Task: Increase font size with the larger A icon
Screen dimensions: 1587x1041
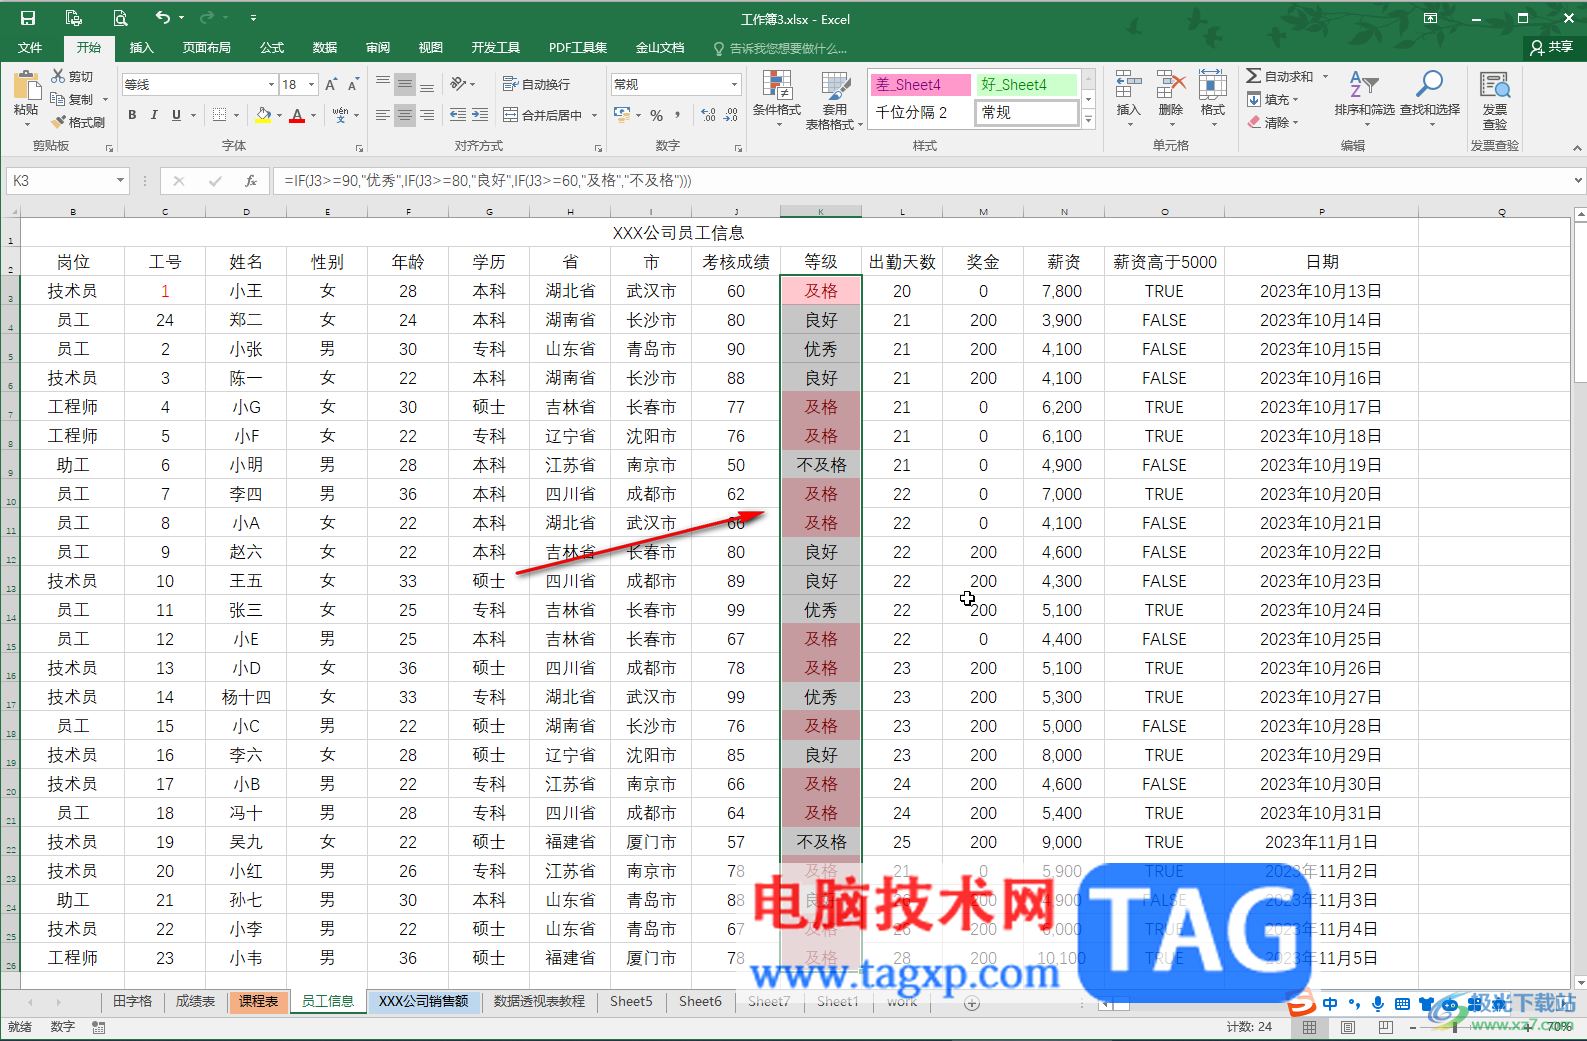Action: (331, 85)
